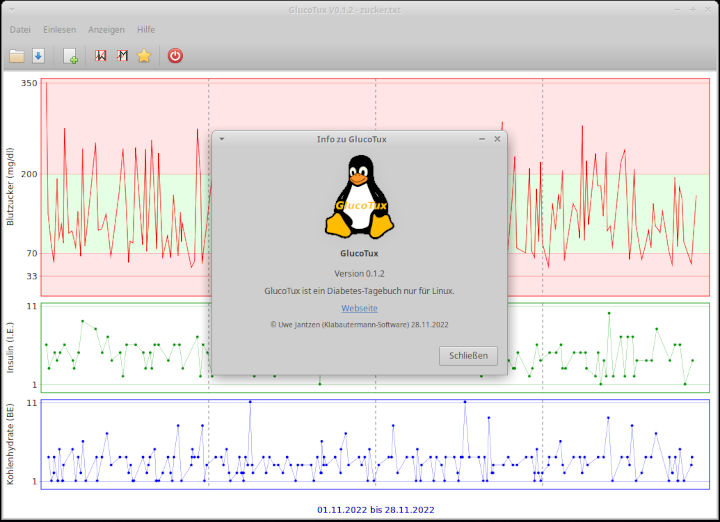720x522 pixels.
Task: Click the 'Insulin (I.E.)' axis label
Action: point(10,347)
